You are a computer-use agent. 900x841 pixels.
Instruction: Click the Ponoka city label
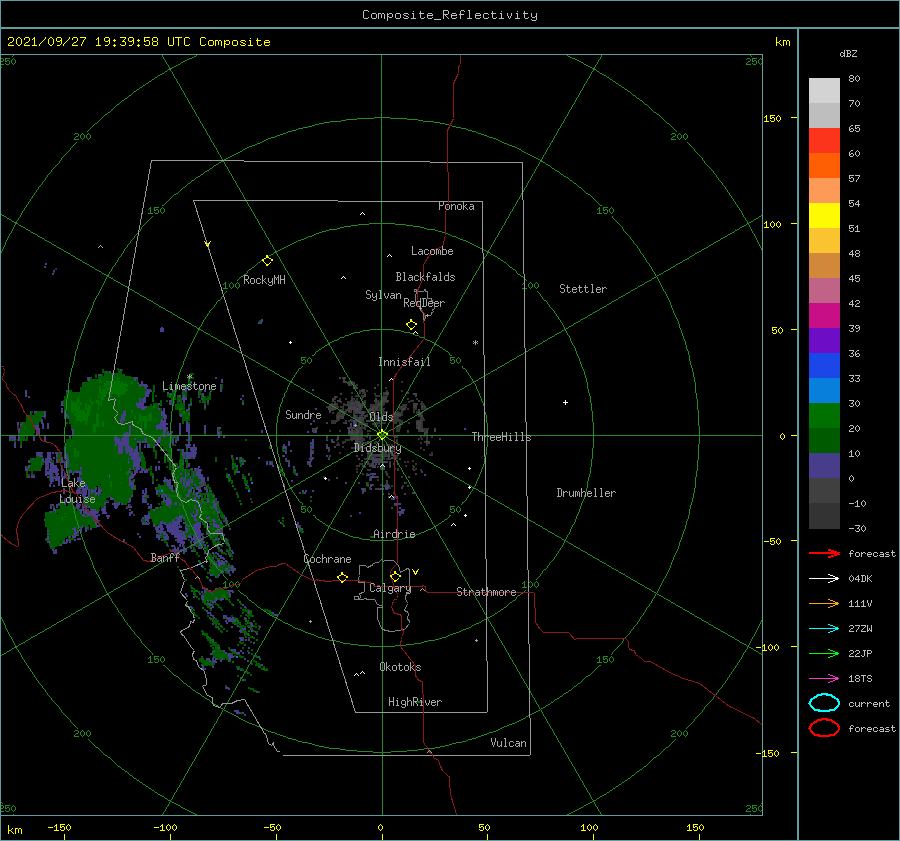[x=456, y=206]
